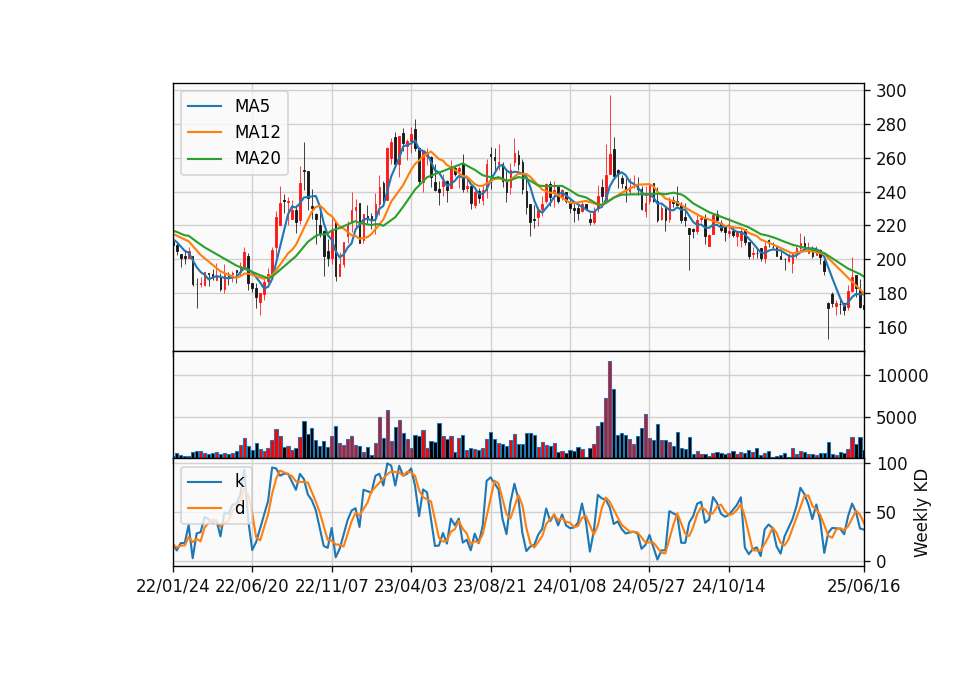Click the 240 price axis tick label
The height and width of the screenshot is (690, 960).
[891, 192]
